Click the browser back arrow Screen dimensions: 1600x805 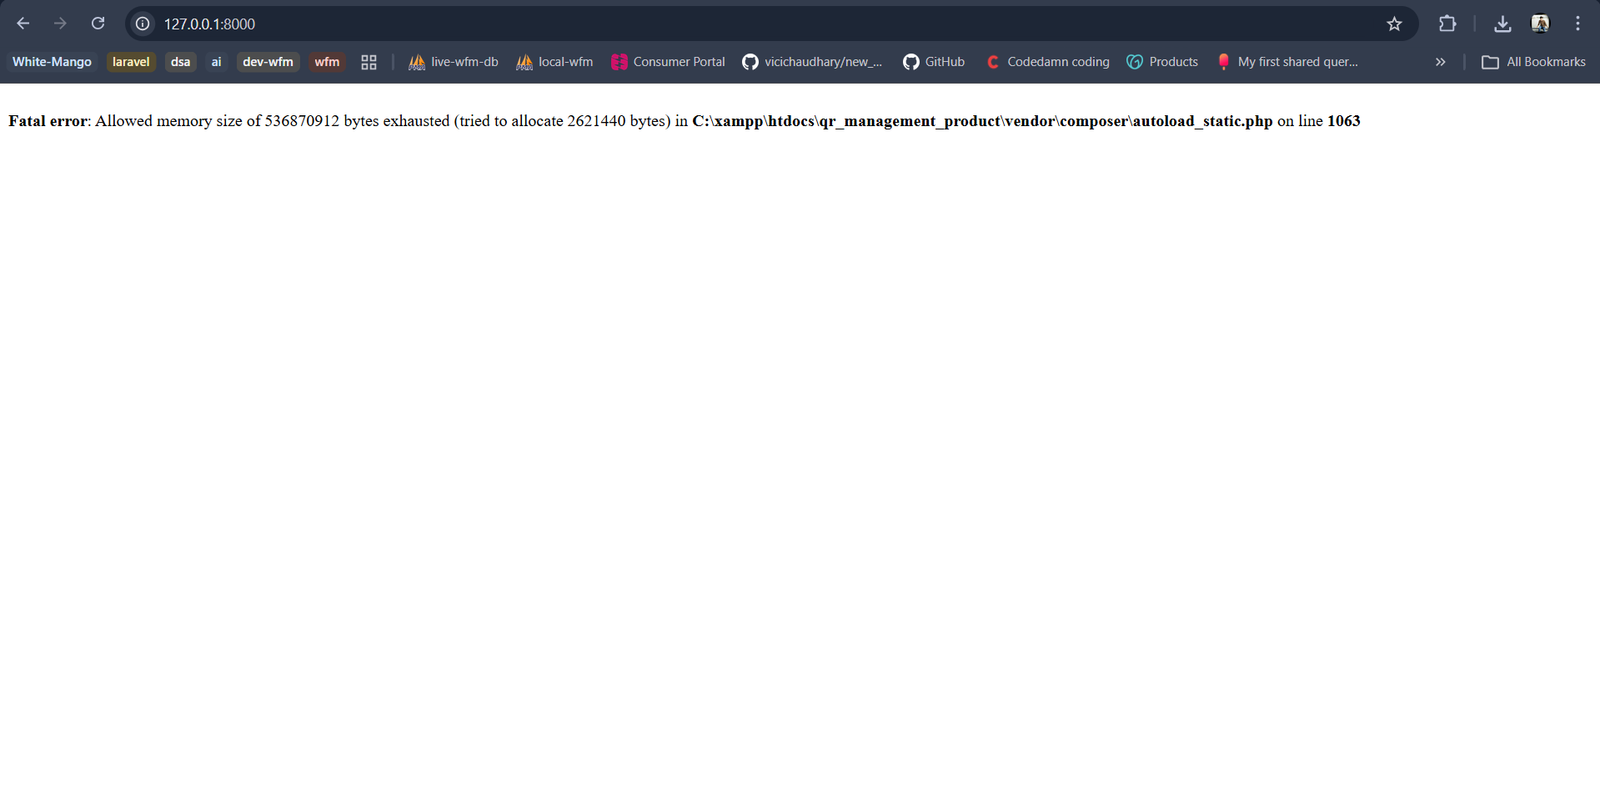pyautogui.click(x=23, y=23)
